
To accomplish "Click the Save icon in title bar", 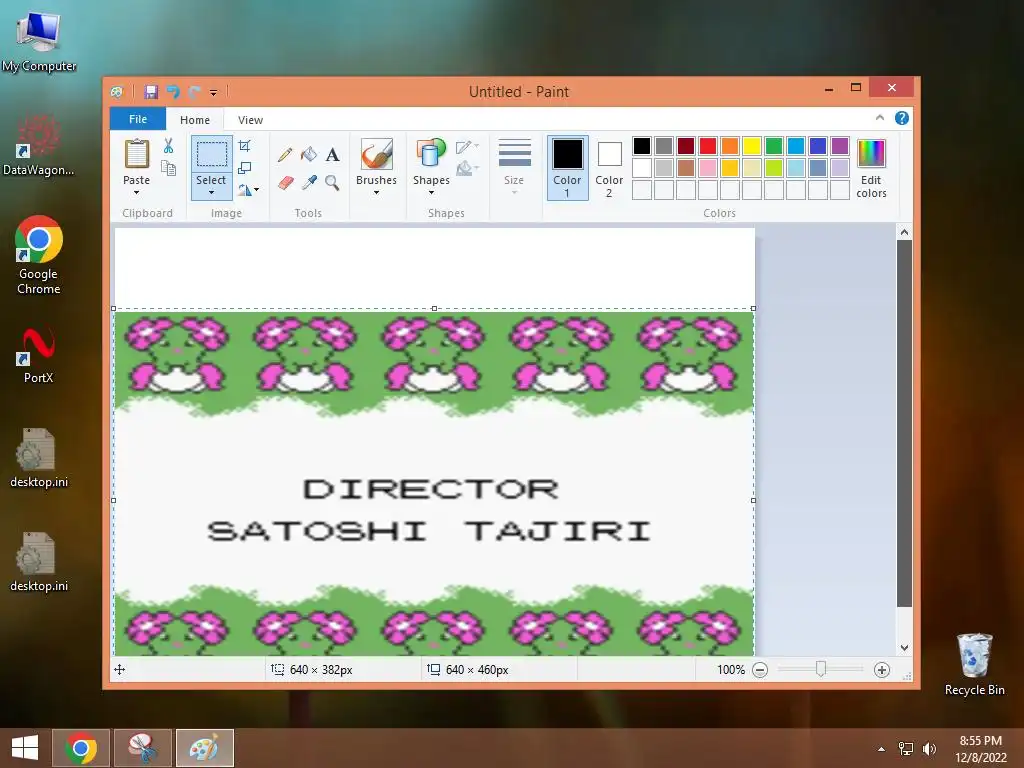I will pos(152,92).
